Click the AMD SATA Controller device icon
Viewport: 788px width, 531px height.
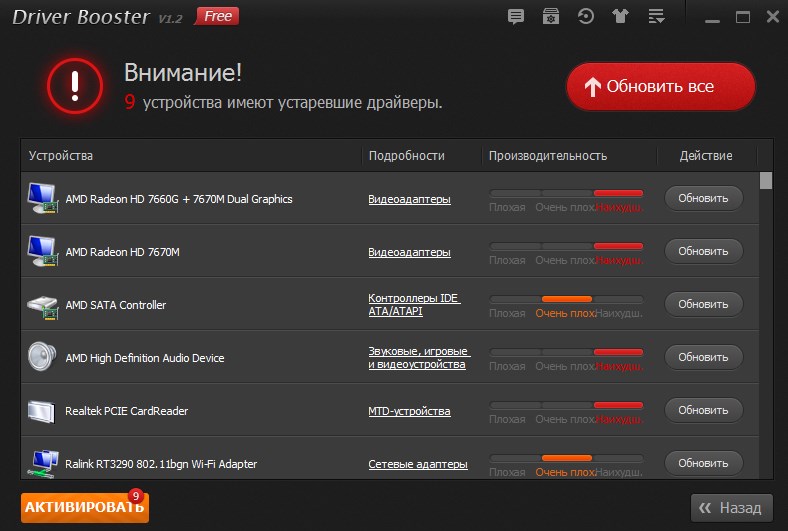(42, 304)
